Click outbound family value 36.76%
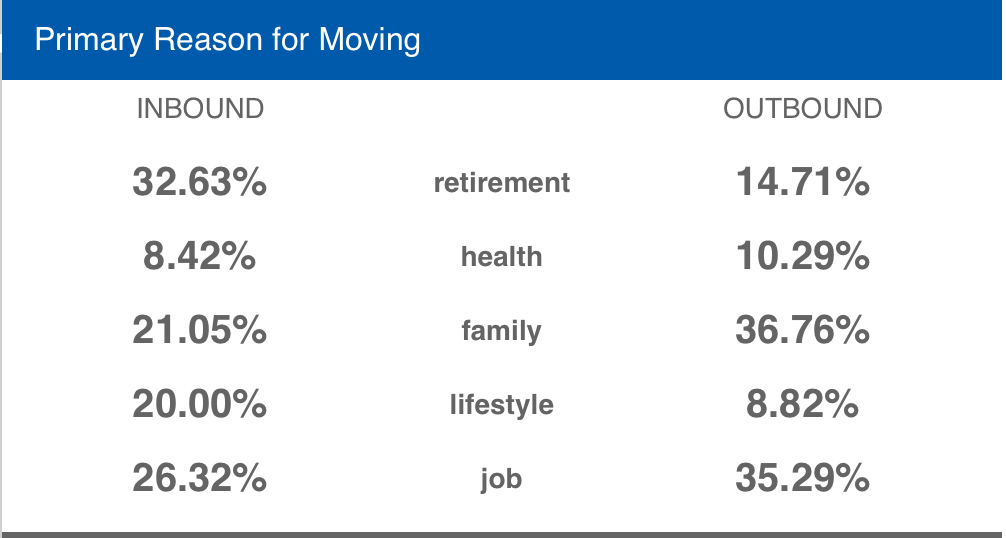The image size is (1006, 538). [802, 330]
